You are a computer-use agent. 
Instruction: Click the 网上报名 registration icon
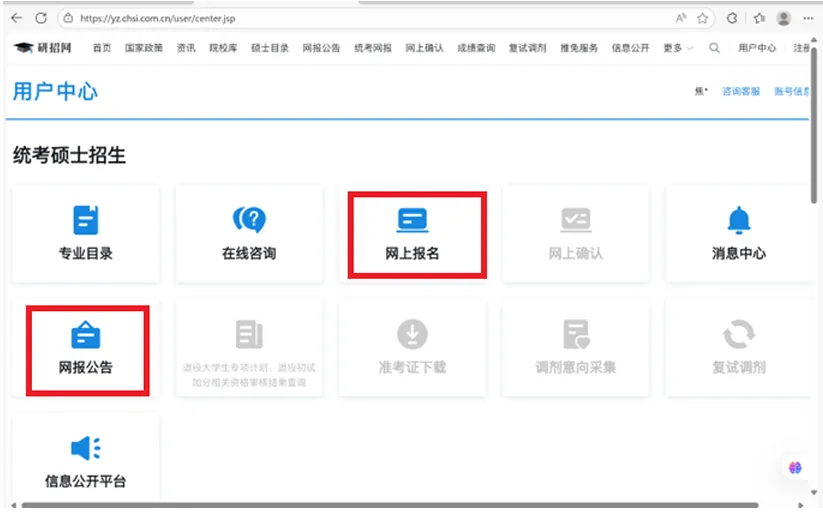[412, 220]
